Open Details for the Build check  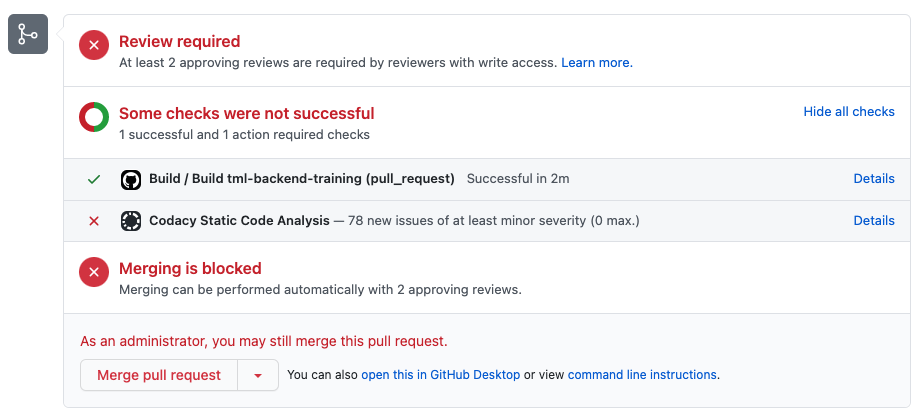(873, 179)
